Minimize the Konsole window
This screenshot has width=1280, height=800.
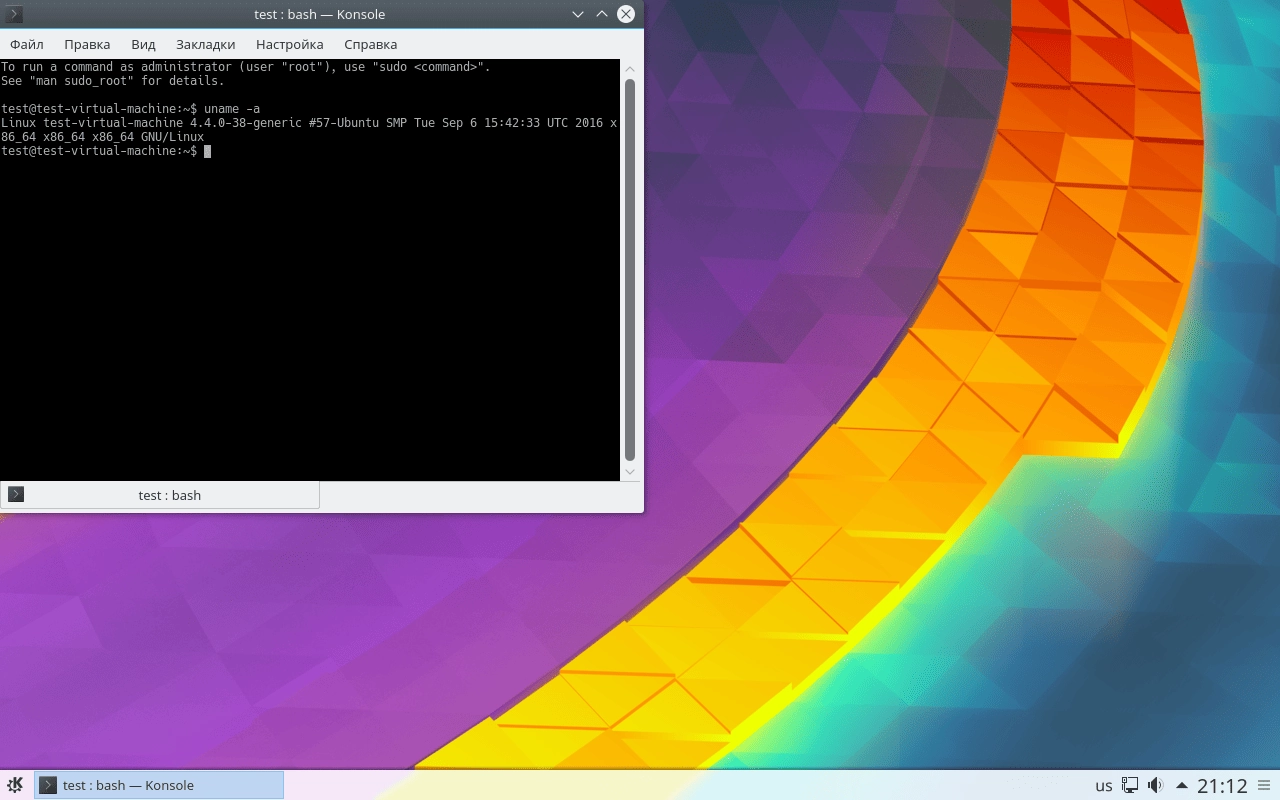[x=578, y=14]
